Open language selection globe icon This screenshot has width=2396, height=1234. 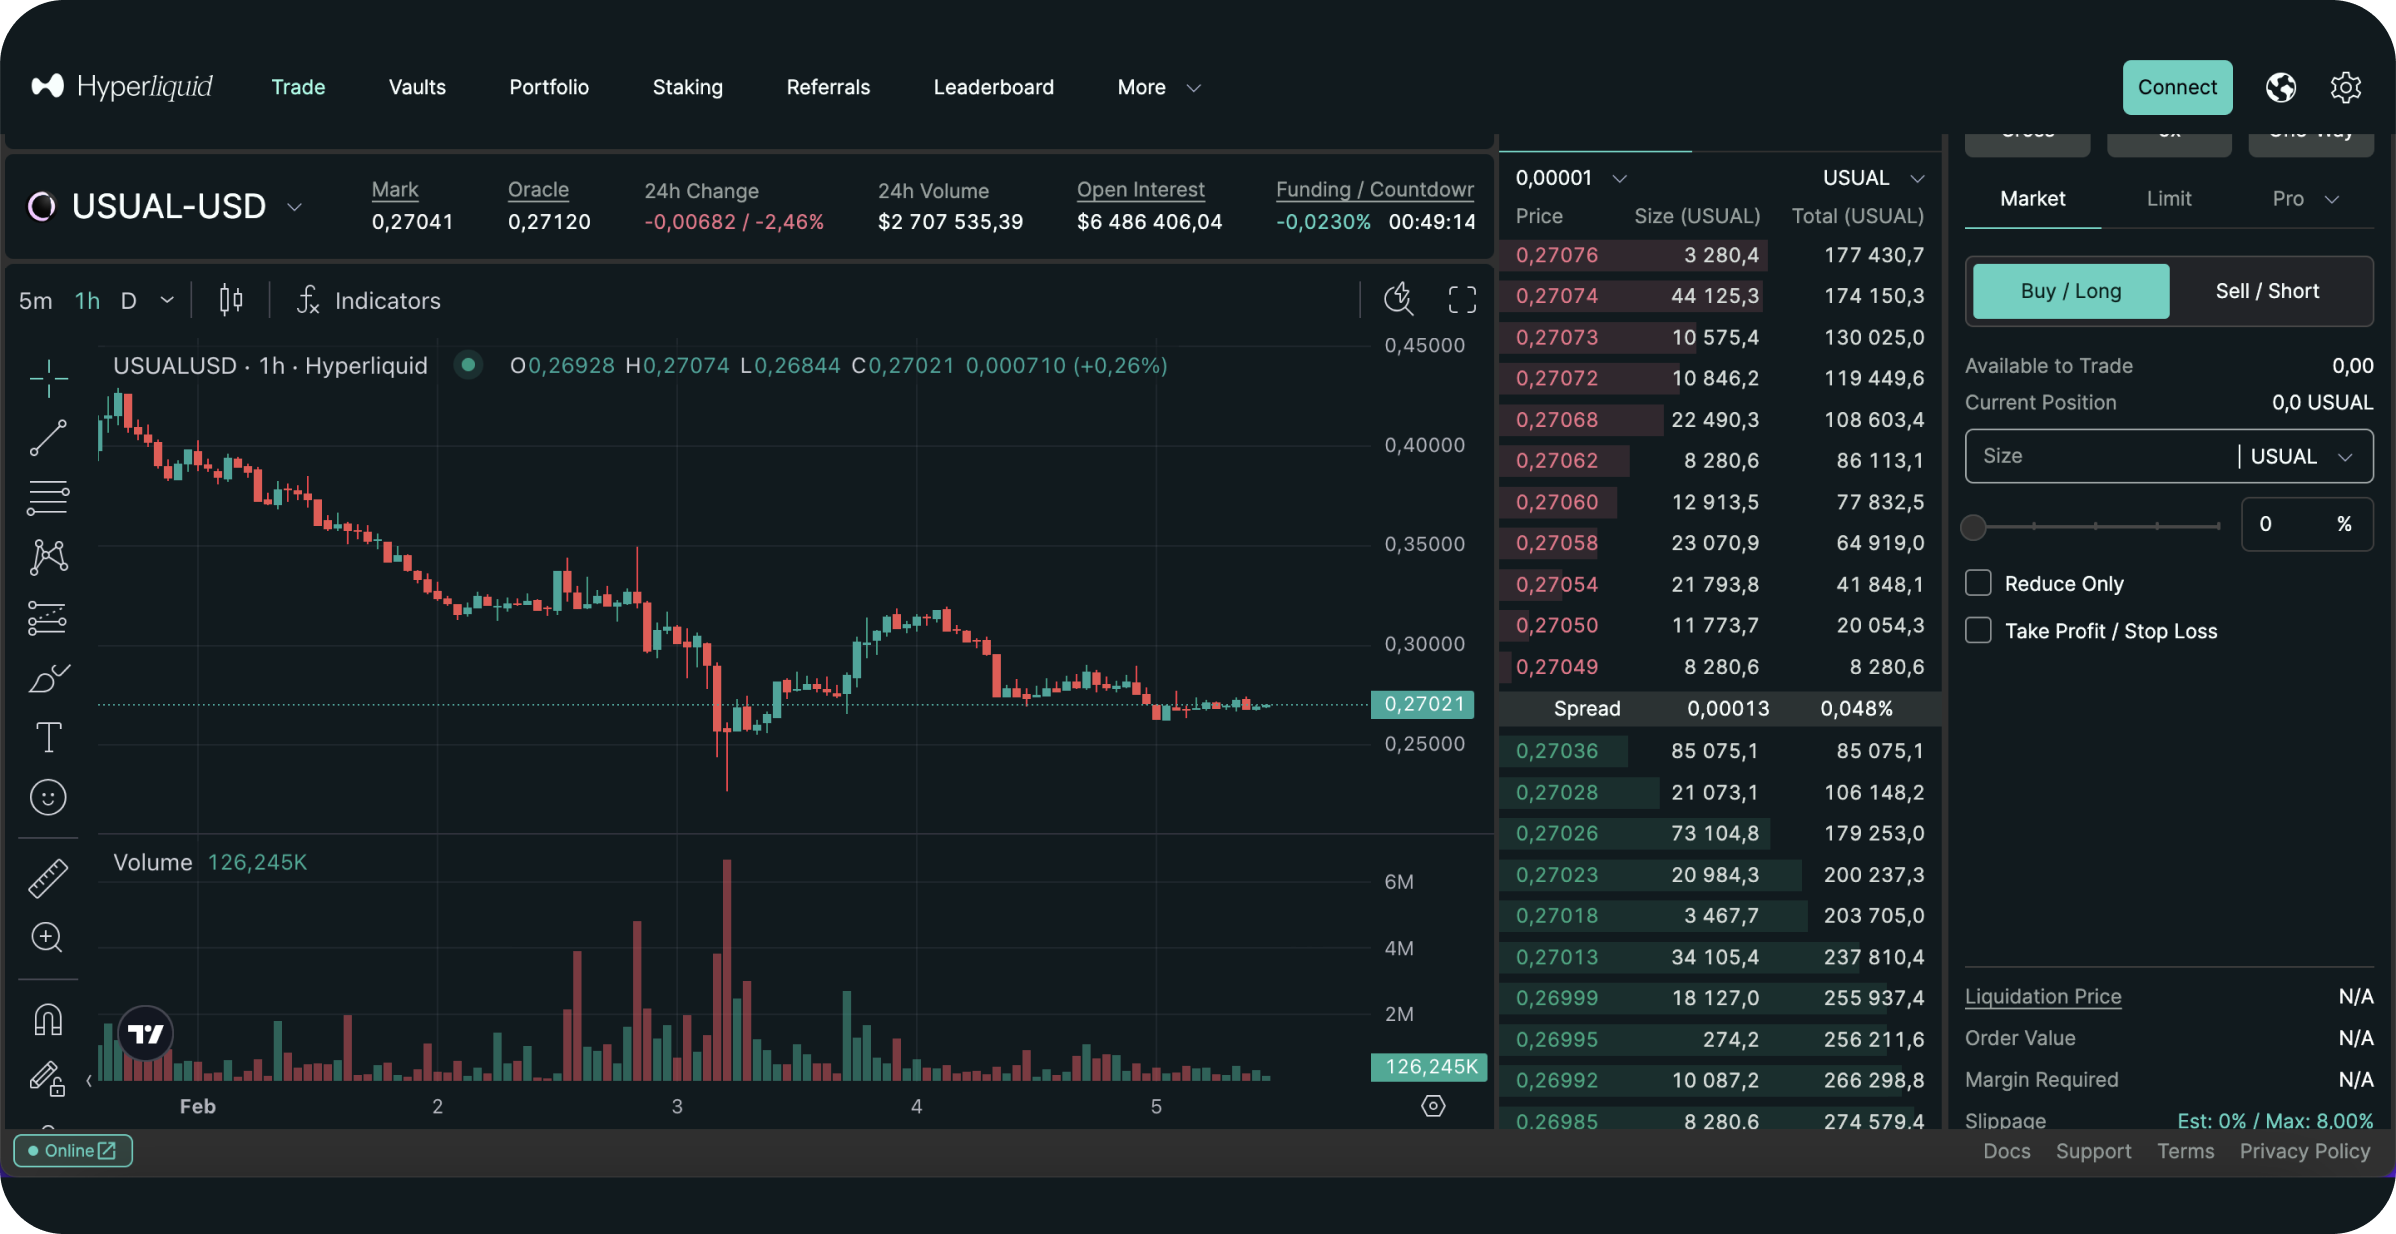point(2281,87)
